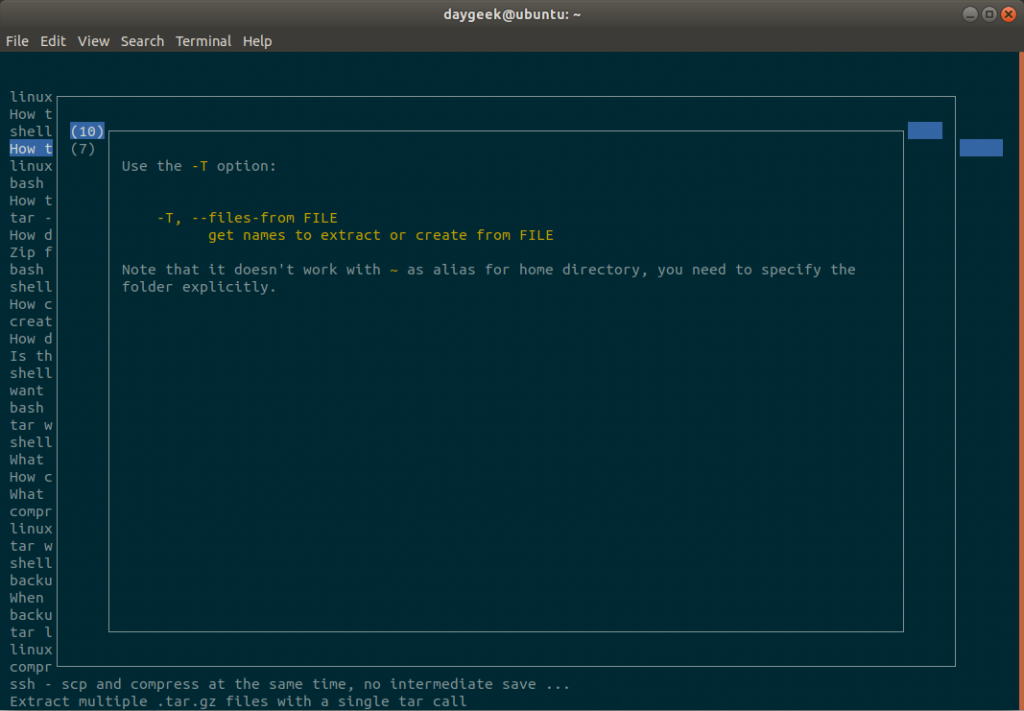1024x711 pixels.
Task: Select the answer with score (10)
Action: (86, 130)
